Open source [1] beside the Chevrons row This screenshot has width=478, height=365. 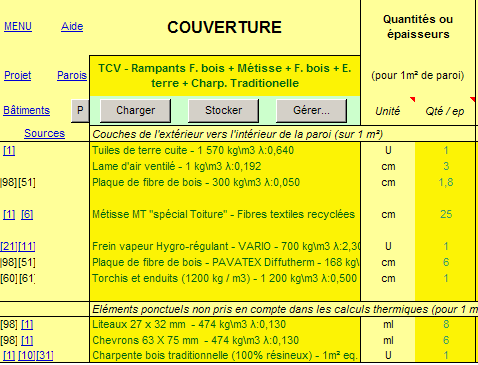(27, 340)
